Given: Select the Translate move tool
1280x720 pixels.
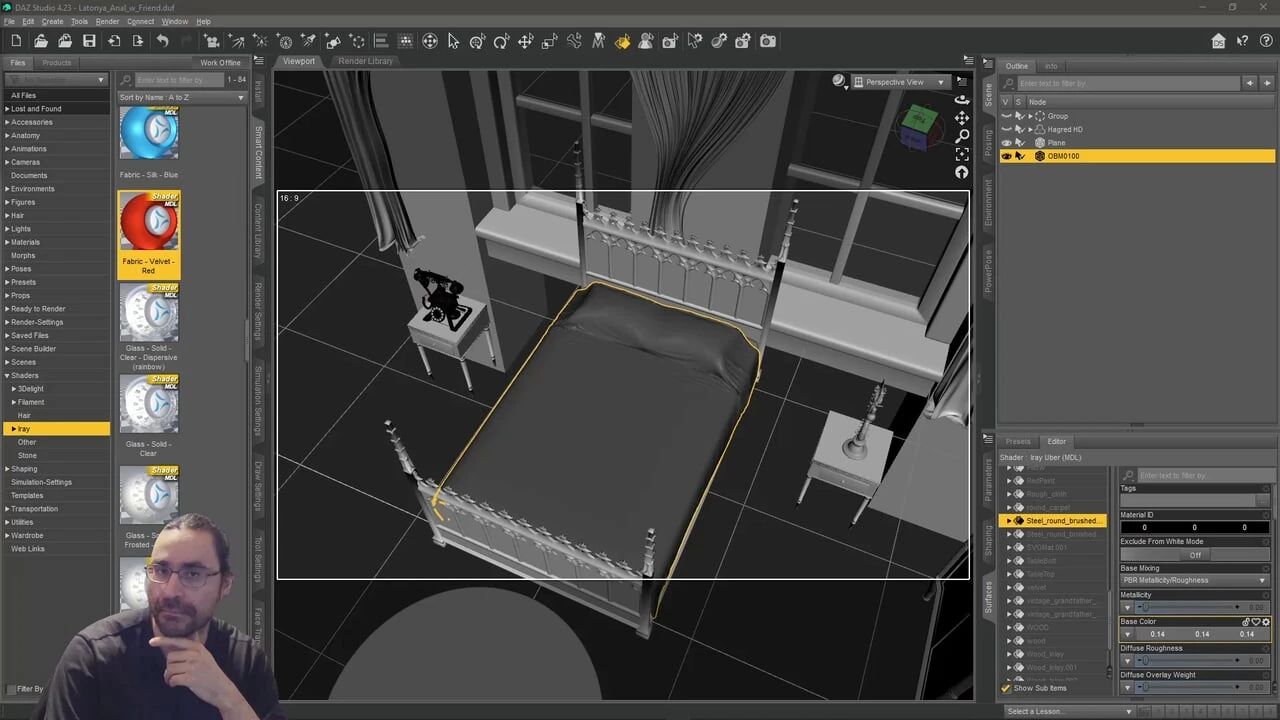Looking at the screenshot, I should click(x=525, y=41).
